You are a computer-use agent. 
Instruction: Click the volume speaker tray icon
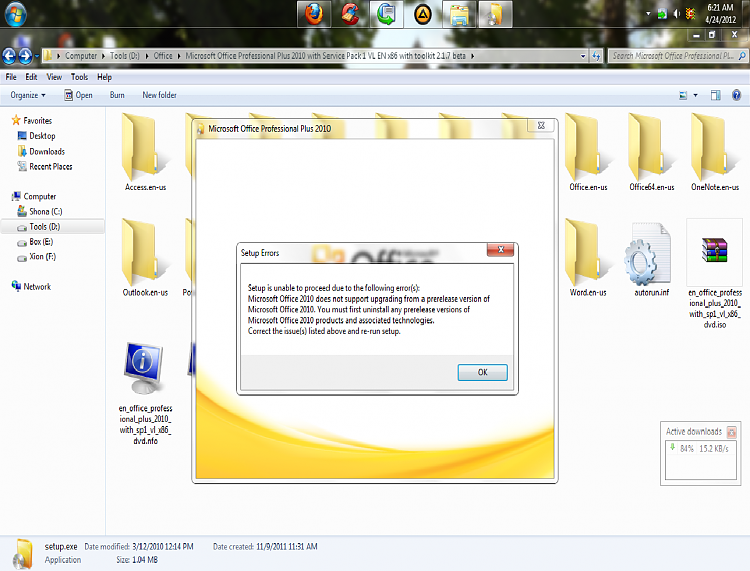click(676, 14)
